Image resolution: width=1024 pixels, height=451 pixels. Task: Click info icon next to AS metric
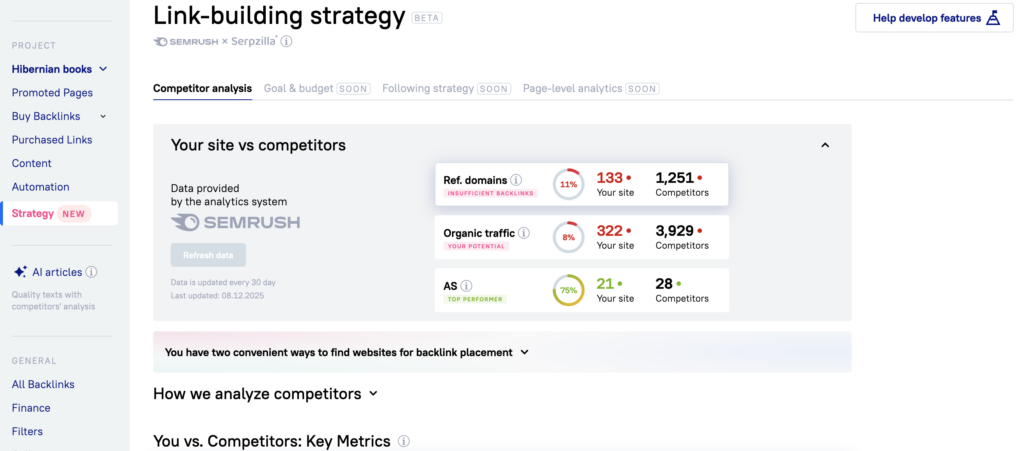click(467, 286)
